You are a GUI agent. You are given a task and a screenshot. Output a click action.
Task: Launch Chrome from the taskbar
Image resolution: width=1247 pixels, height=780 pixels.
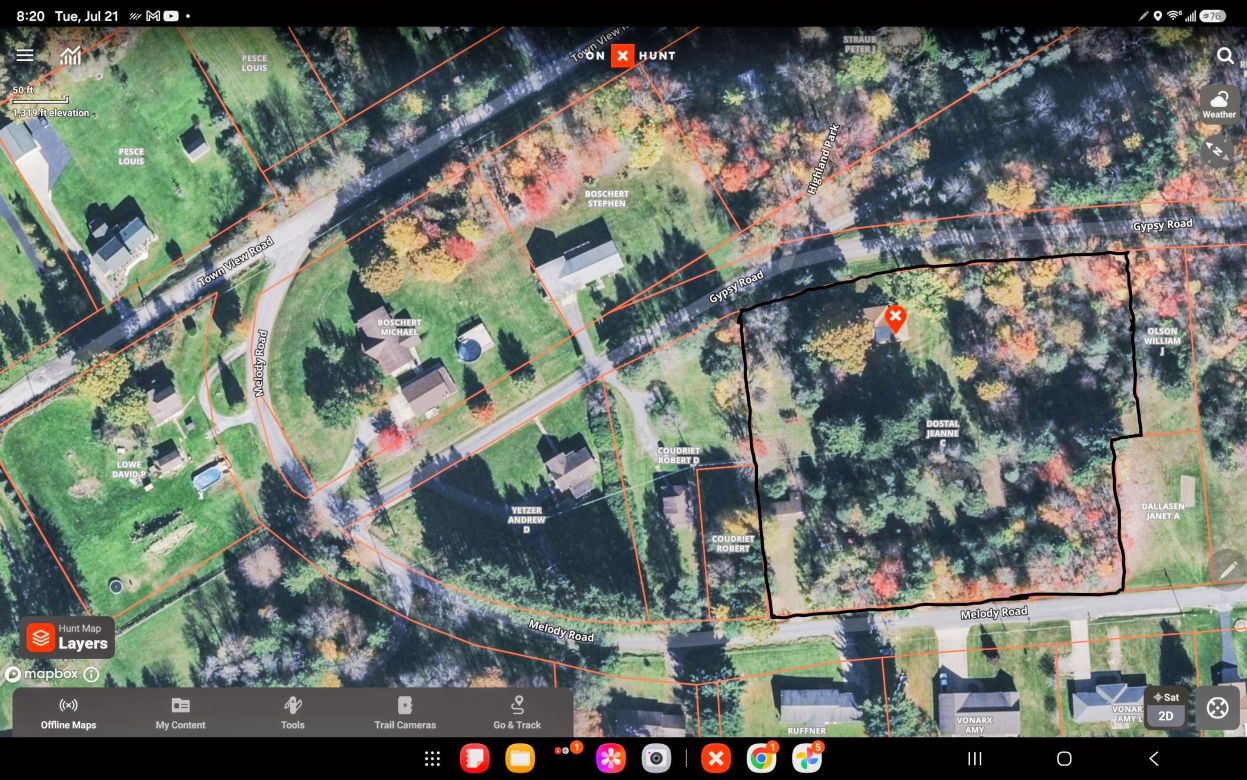click(x=761, y=759)
